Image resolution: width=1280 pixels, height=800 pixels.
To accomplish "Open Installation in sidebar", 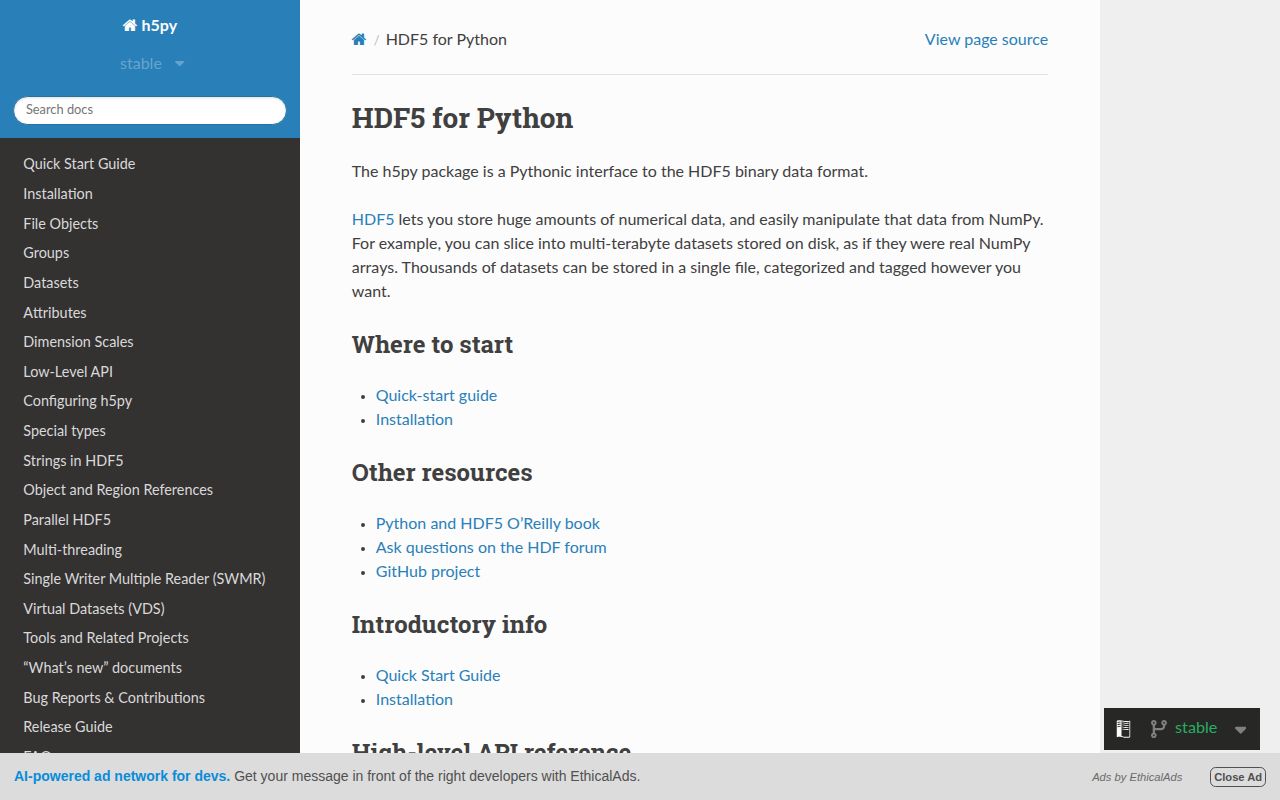I will 58,194.
